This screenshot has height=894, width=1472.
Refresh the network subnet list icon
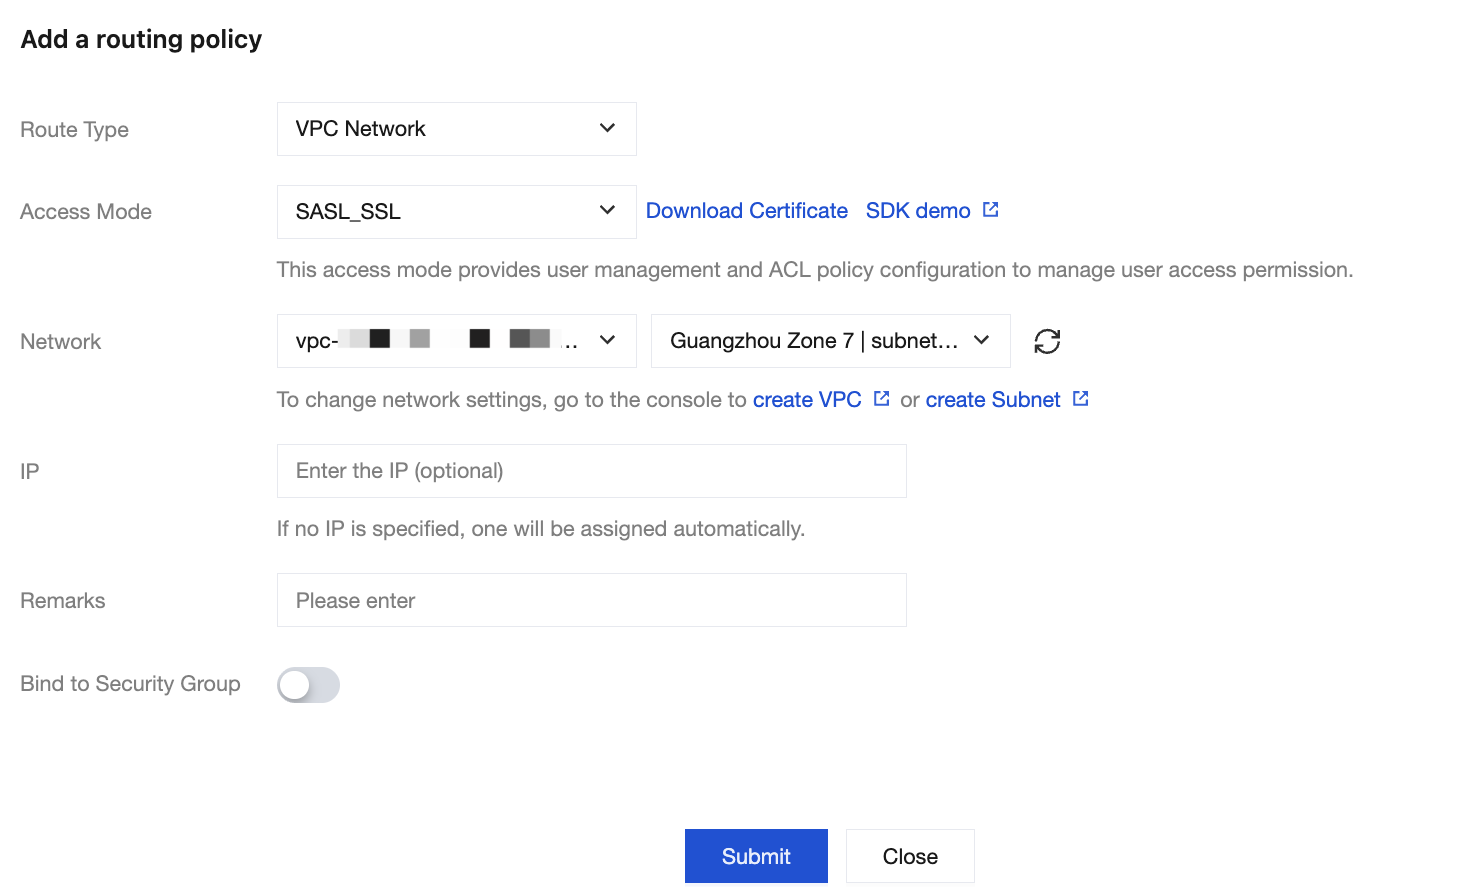[x=1047, y=341]
